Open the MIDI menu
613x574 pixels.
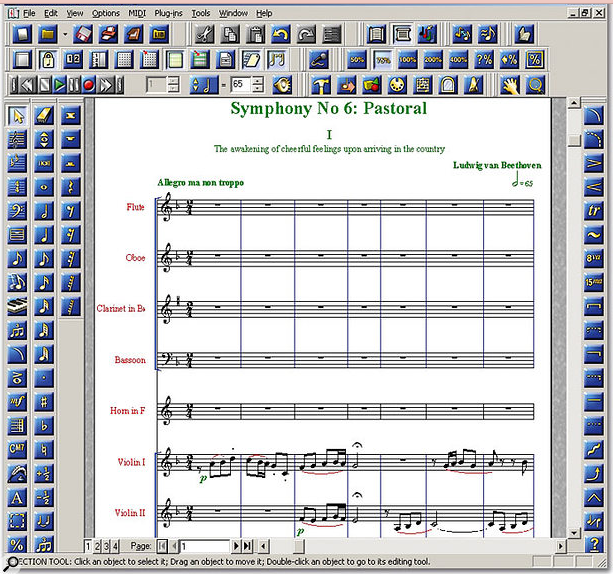[x=137, y=13]
